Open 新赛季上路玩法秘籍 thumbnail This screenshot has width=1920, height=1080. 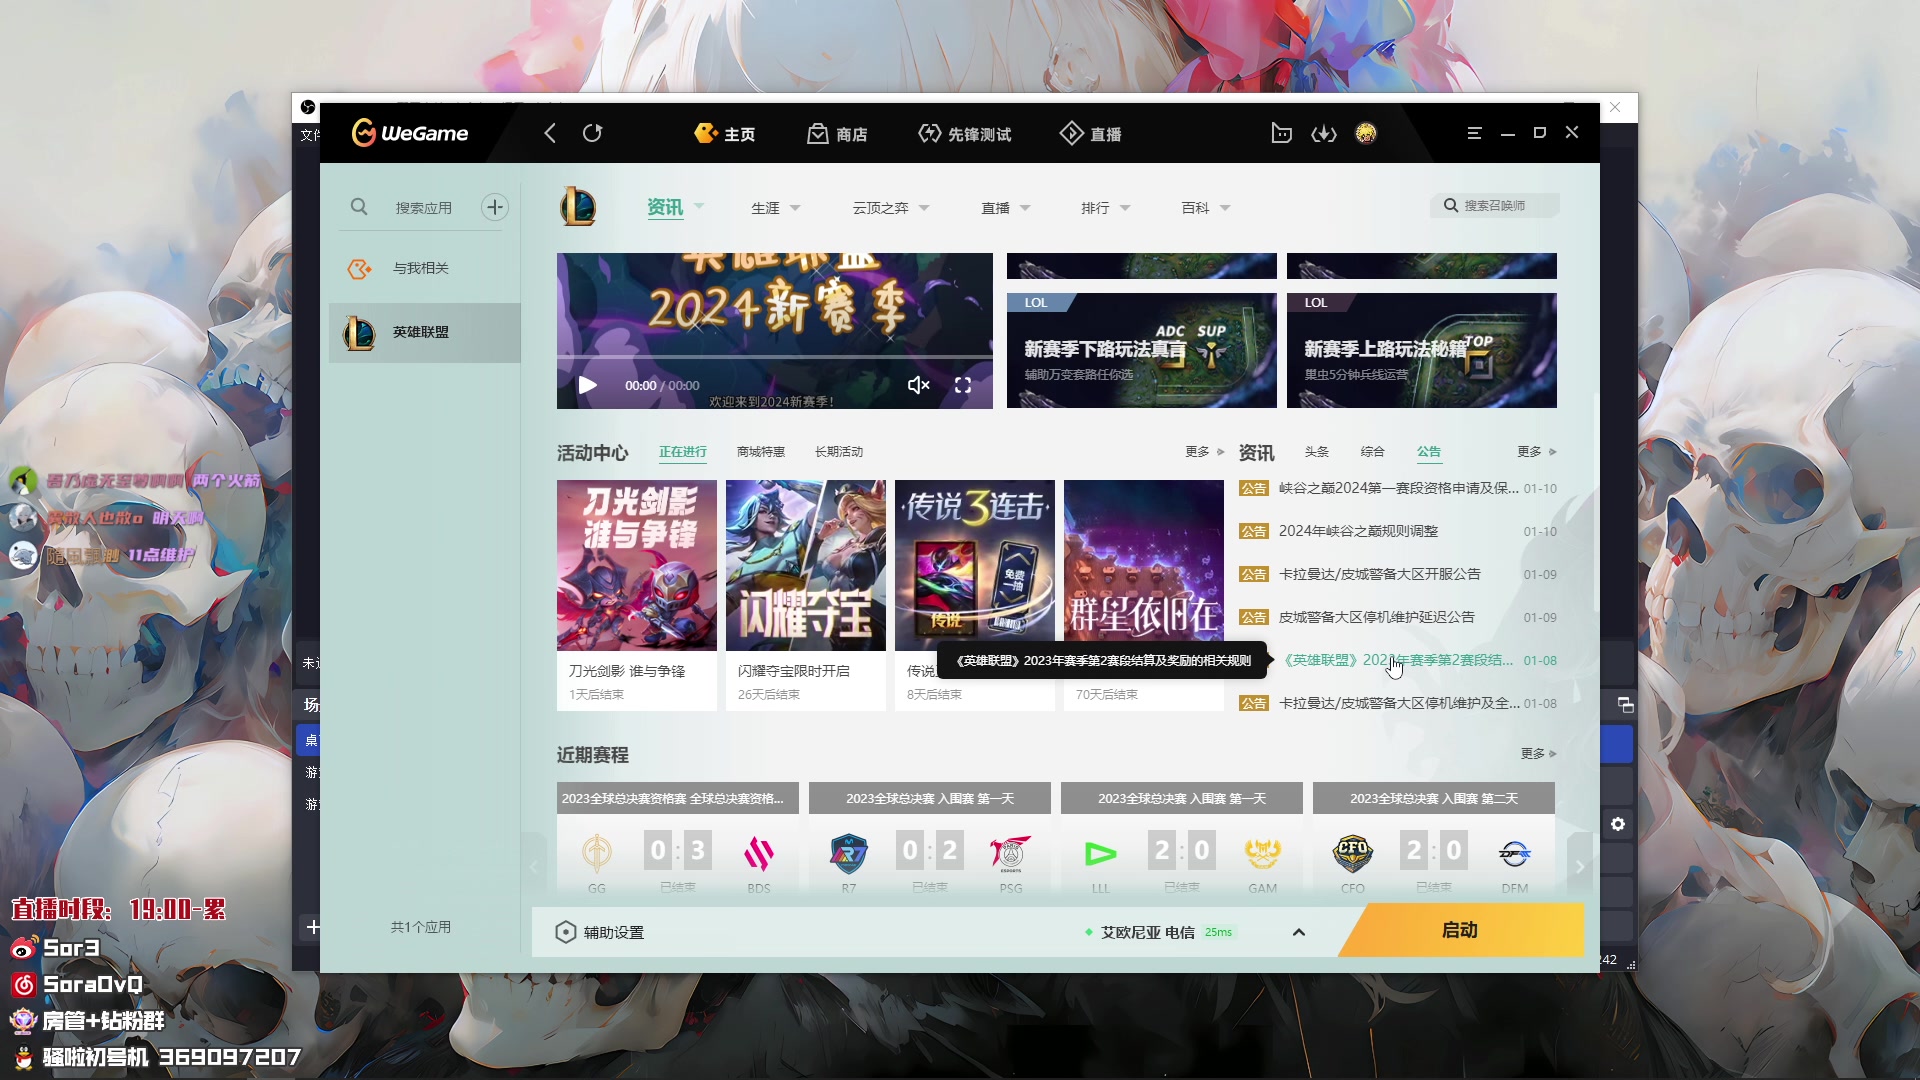[x=1422, y=350]
